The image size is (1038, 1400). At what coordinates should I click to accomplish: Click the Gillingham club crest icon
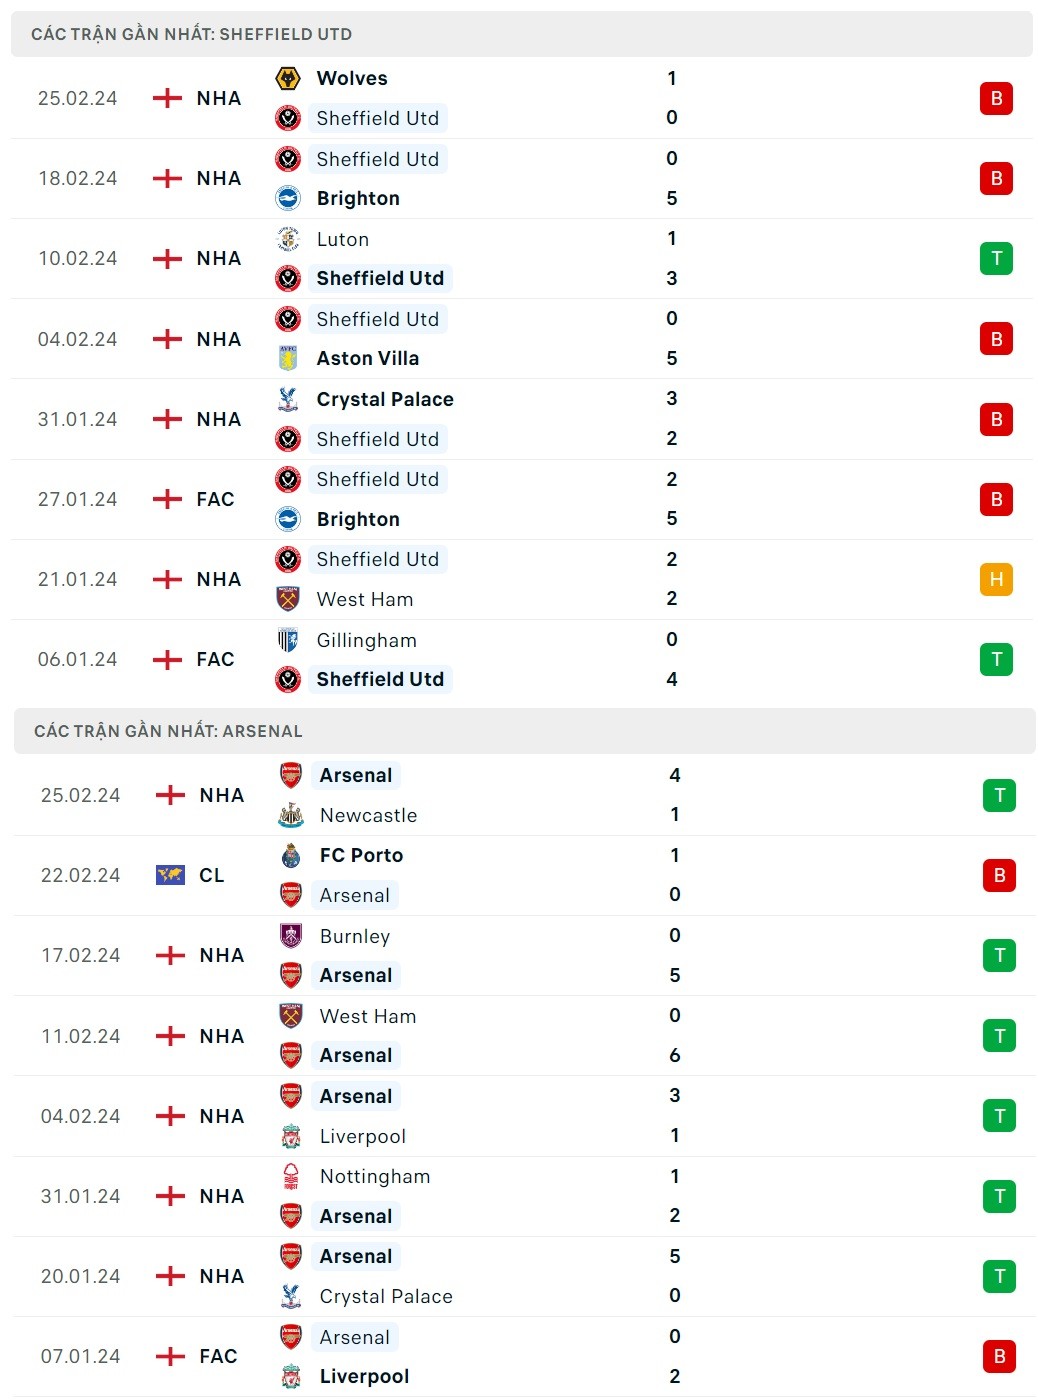tap(288, 640)
